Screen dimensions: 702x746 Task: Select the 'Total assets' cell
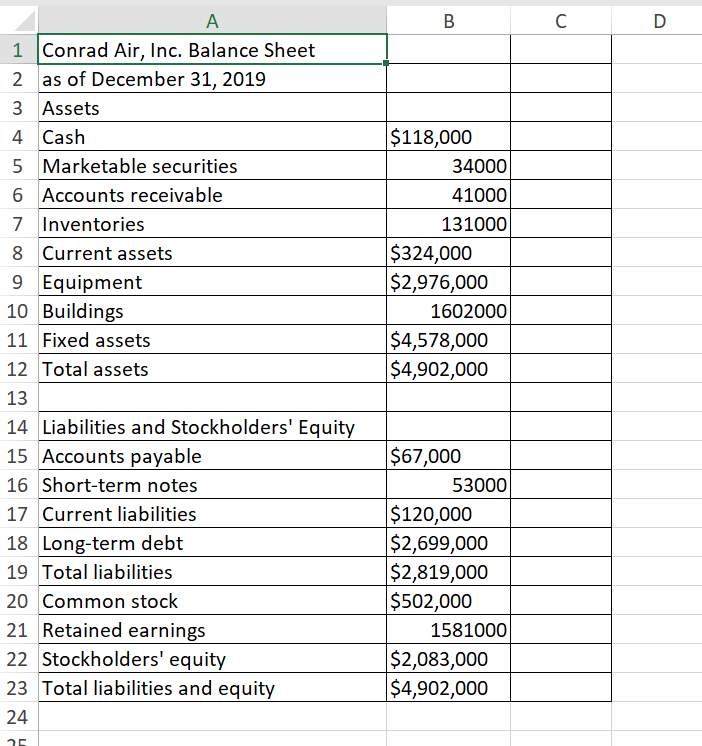click(x=212, y=368)
